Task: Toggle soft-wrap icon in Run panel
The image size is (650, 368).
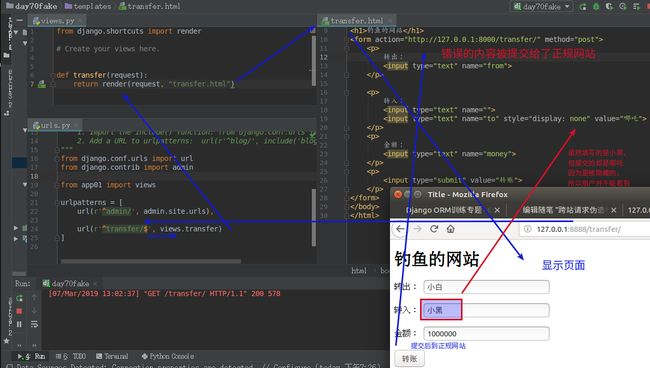Action: tap(34, 324)
